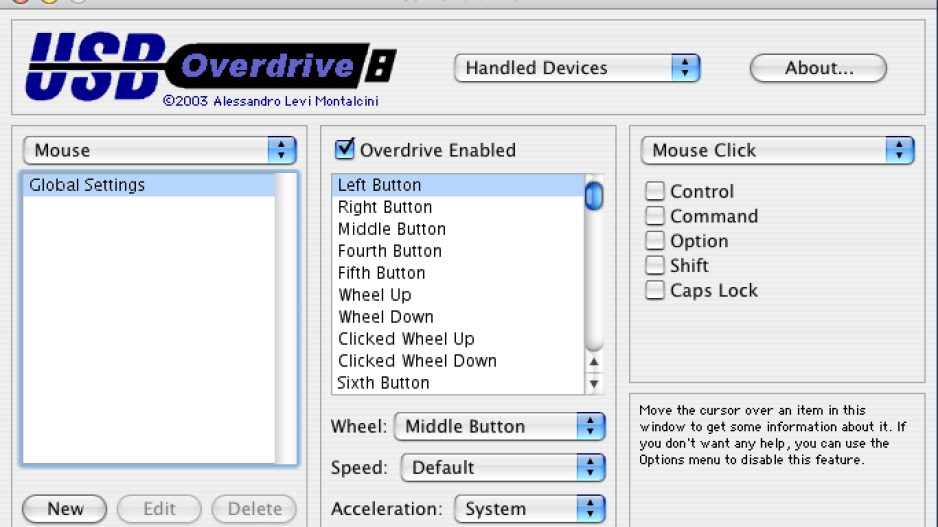The height and width of the screenshot is (527, 938).
Task: Open the Mouse Click action dropdown
Action: coord(778,150)
